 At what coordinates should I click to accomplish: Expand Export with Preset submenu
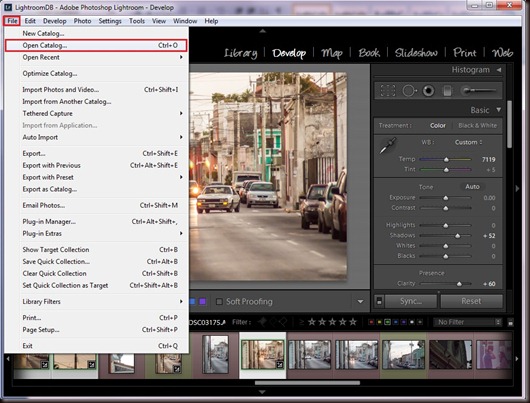(96, 177)
